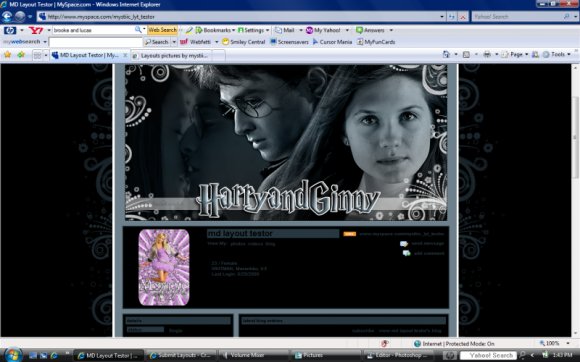Click the Quick Tabs grid icon
Screen dimensions: 580x362
coord(37,55)
